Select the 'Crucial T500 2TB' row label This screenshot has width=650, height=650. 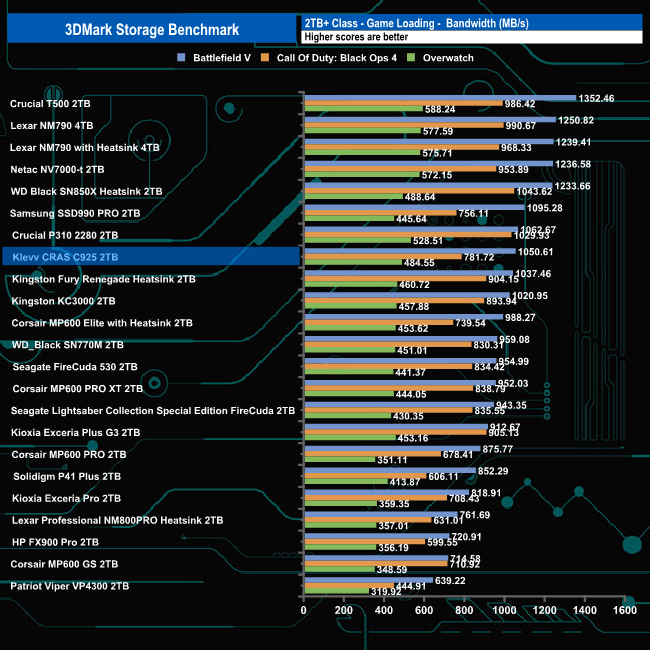pos(50,104)
